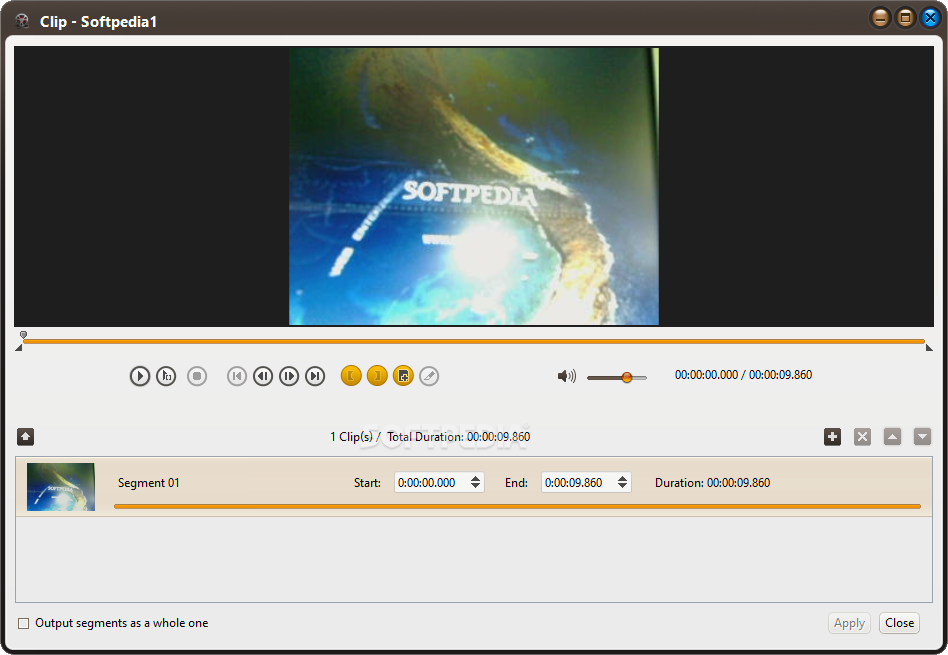Move segment up in list

click(x=892, y=437)
